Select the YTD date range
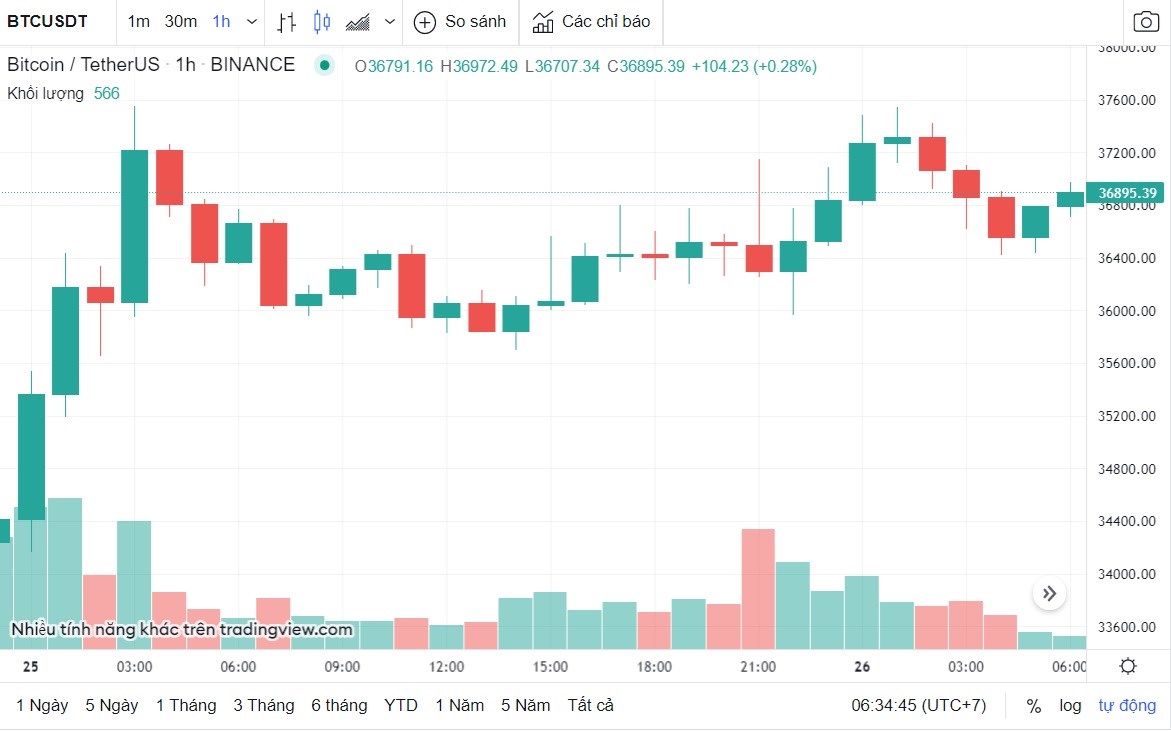 point(401,705)
